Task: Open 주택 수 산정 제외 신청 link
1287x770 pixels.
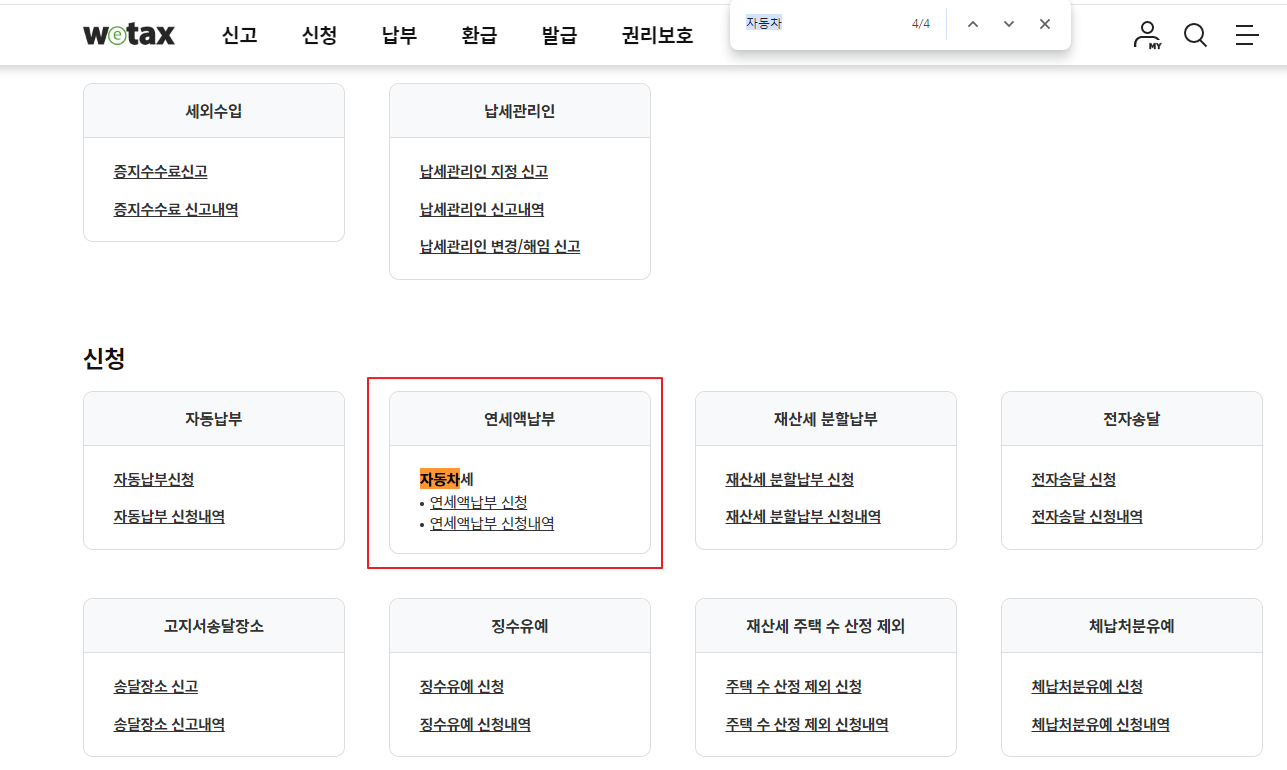Action: [x=794, y=687]
